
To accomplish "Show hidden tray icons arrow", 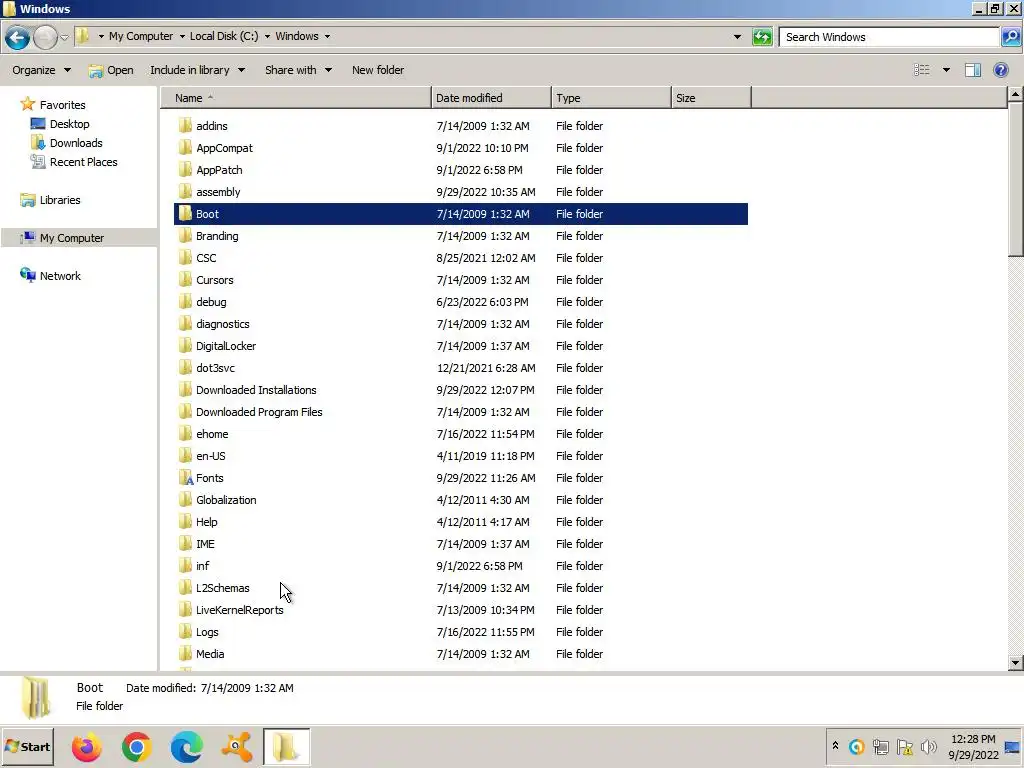I will pos(835,745).
